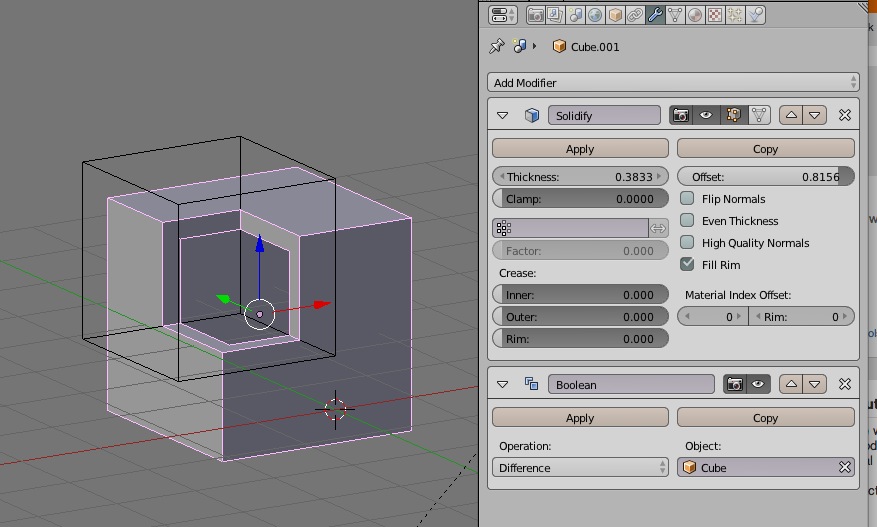This screenshot has height=527, width=877.
Task: Open the editor type selector menu
Action: (502, 15)
